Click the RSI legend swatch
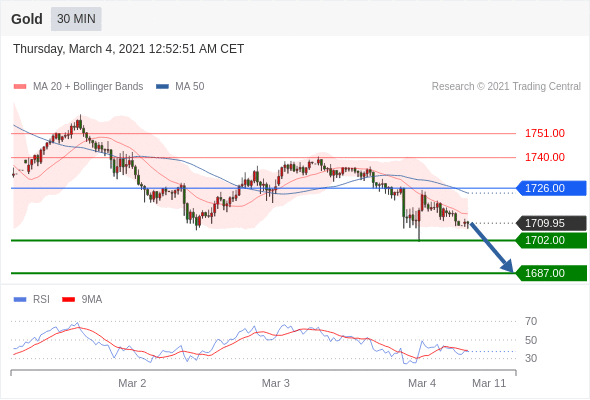590x400 pixels. 20,300
